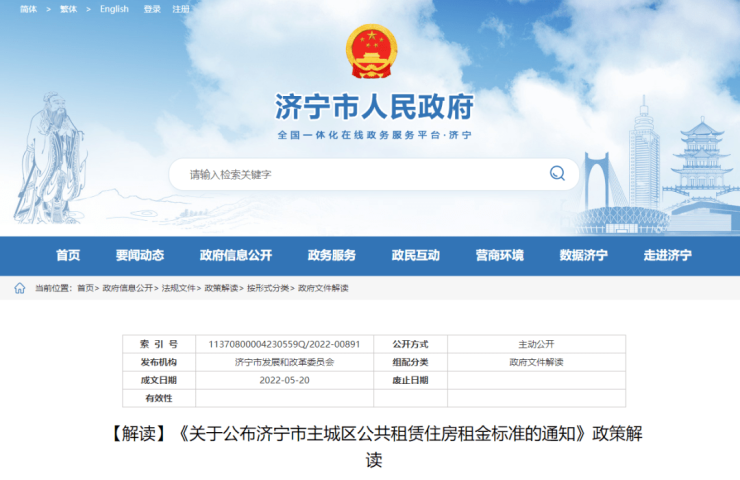
Task: Open 走进济宁 navigation item
Action: coord(667,255)
